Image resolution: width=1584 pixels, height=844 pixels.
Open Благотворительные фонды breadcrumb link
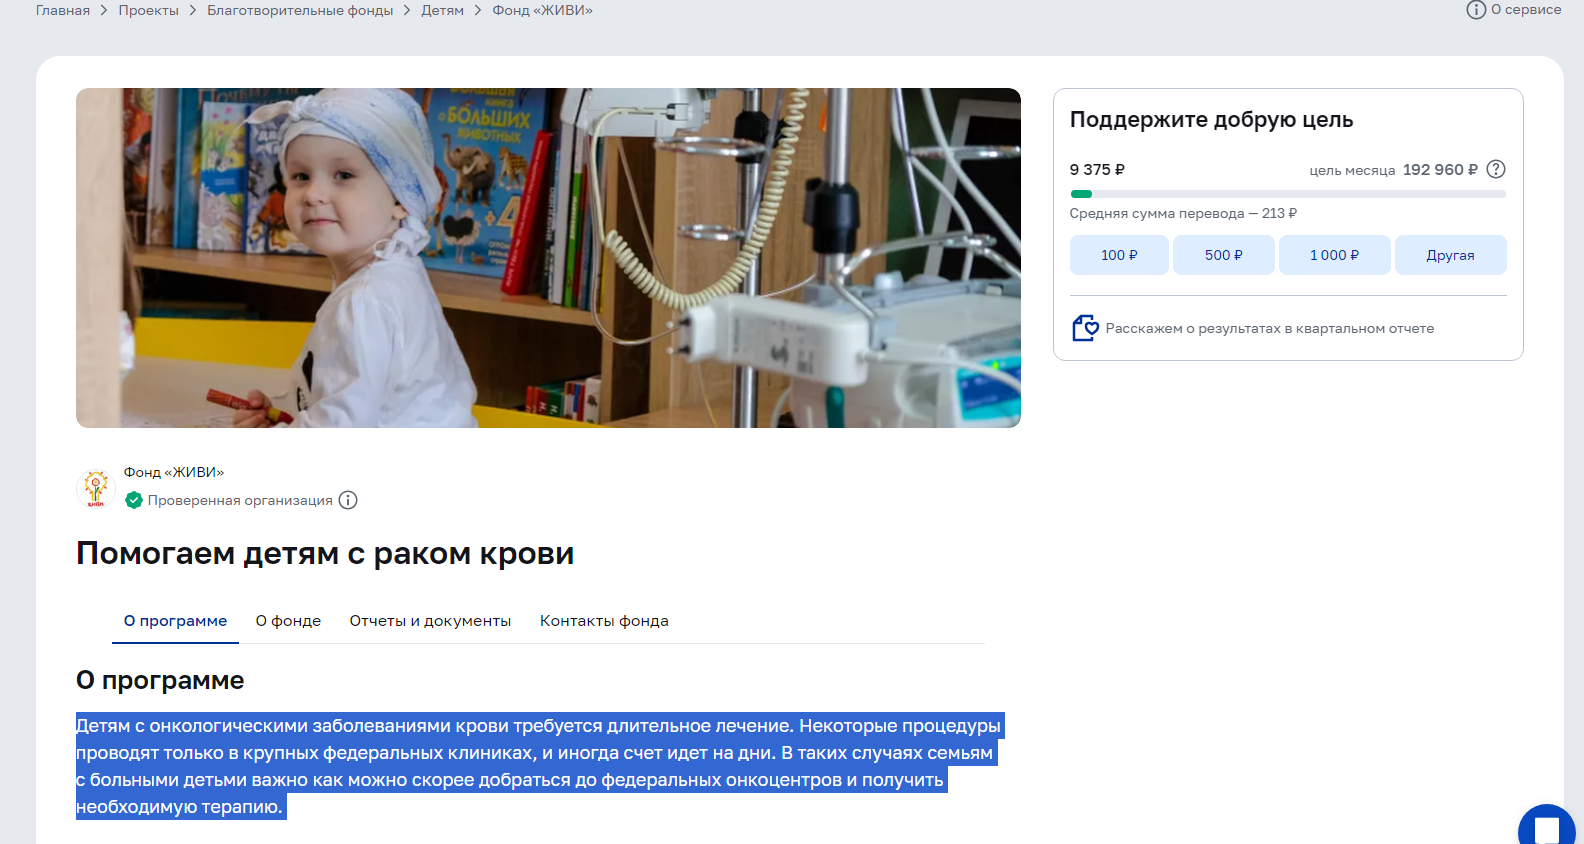300,10
